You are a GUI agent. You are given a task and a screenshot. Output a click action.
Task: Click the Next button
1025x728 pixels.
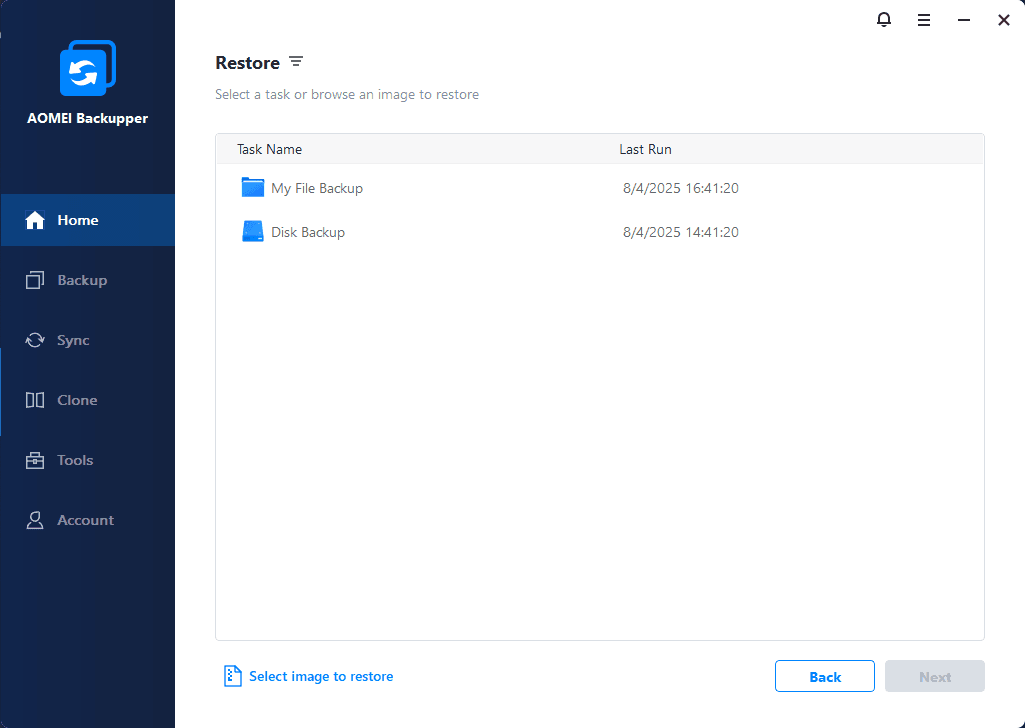935,676
